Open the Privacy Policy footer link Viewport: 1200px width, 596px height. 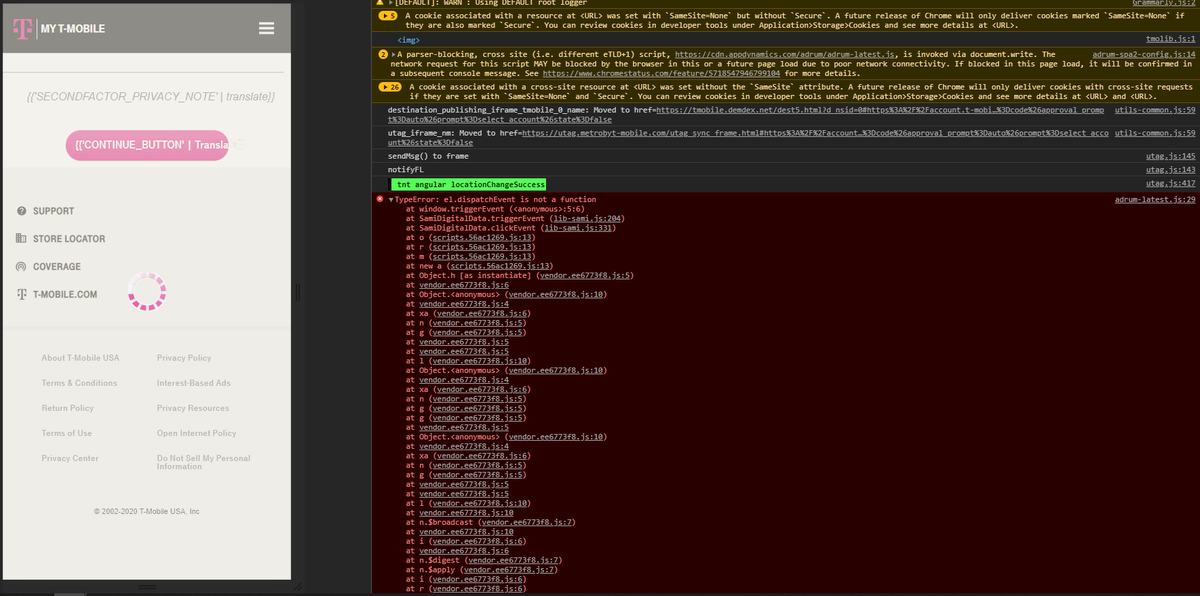click(184, 358)
